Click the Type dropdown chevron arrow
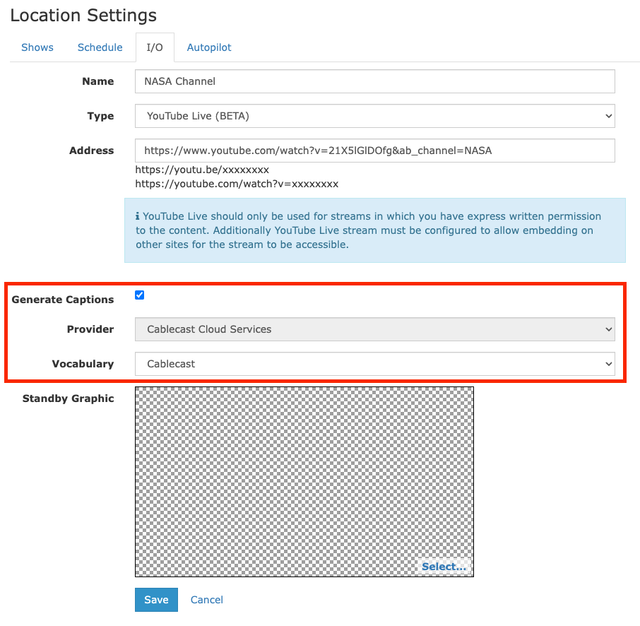 point(609,116)
